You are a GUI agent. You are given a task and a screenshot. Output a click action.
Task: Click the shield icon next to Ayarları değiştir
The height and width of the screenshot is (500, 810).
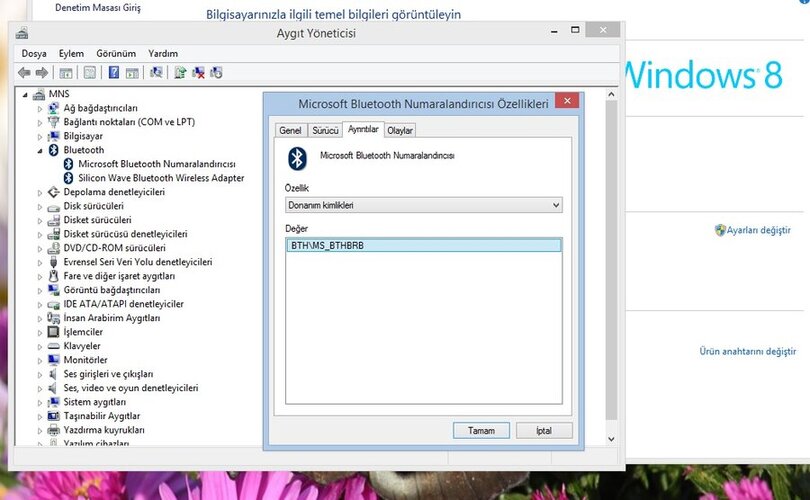coord(720,230)
